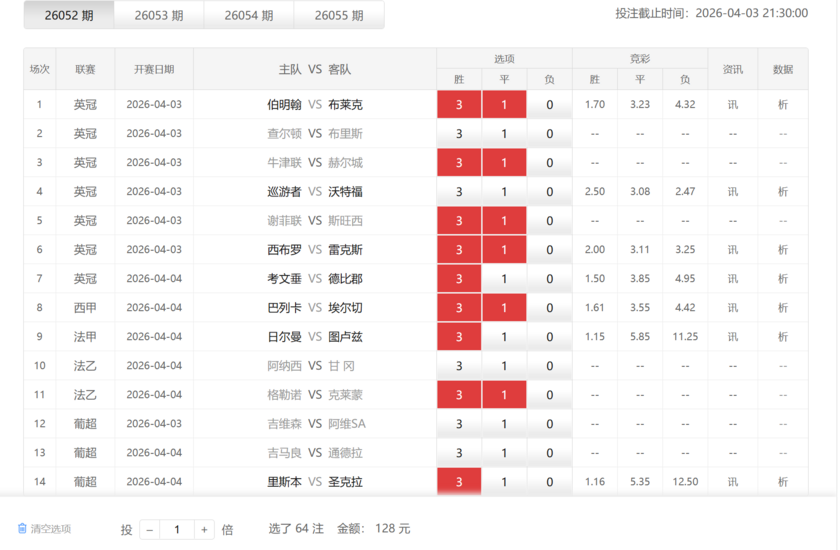The width and height of the screenshot is (840, 550).
Task: Deselect win (3) for 里斯本 vs 圣克拉
Action: (459, 481)
